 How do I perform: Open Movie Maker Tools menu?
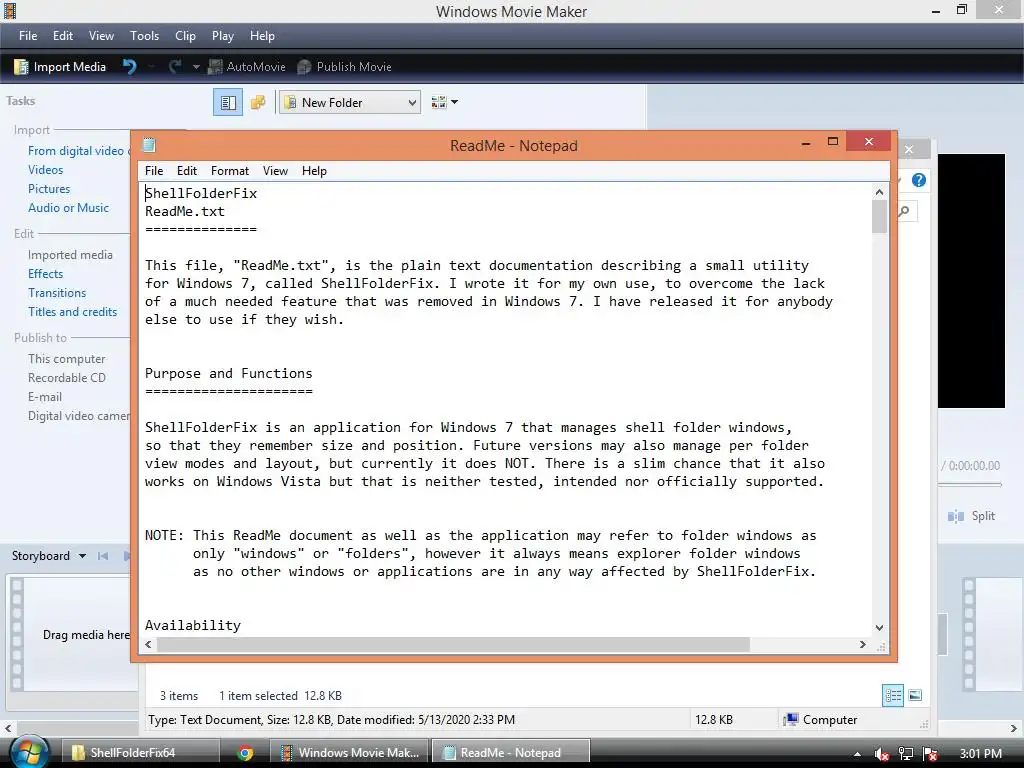144,36
